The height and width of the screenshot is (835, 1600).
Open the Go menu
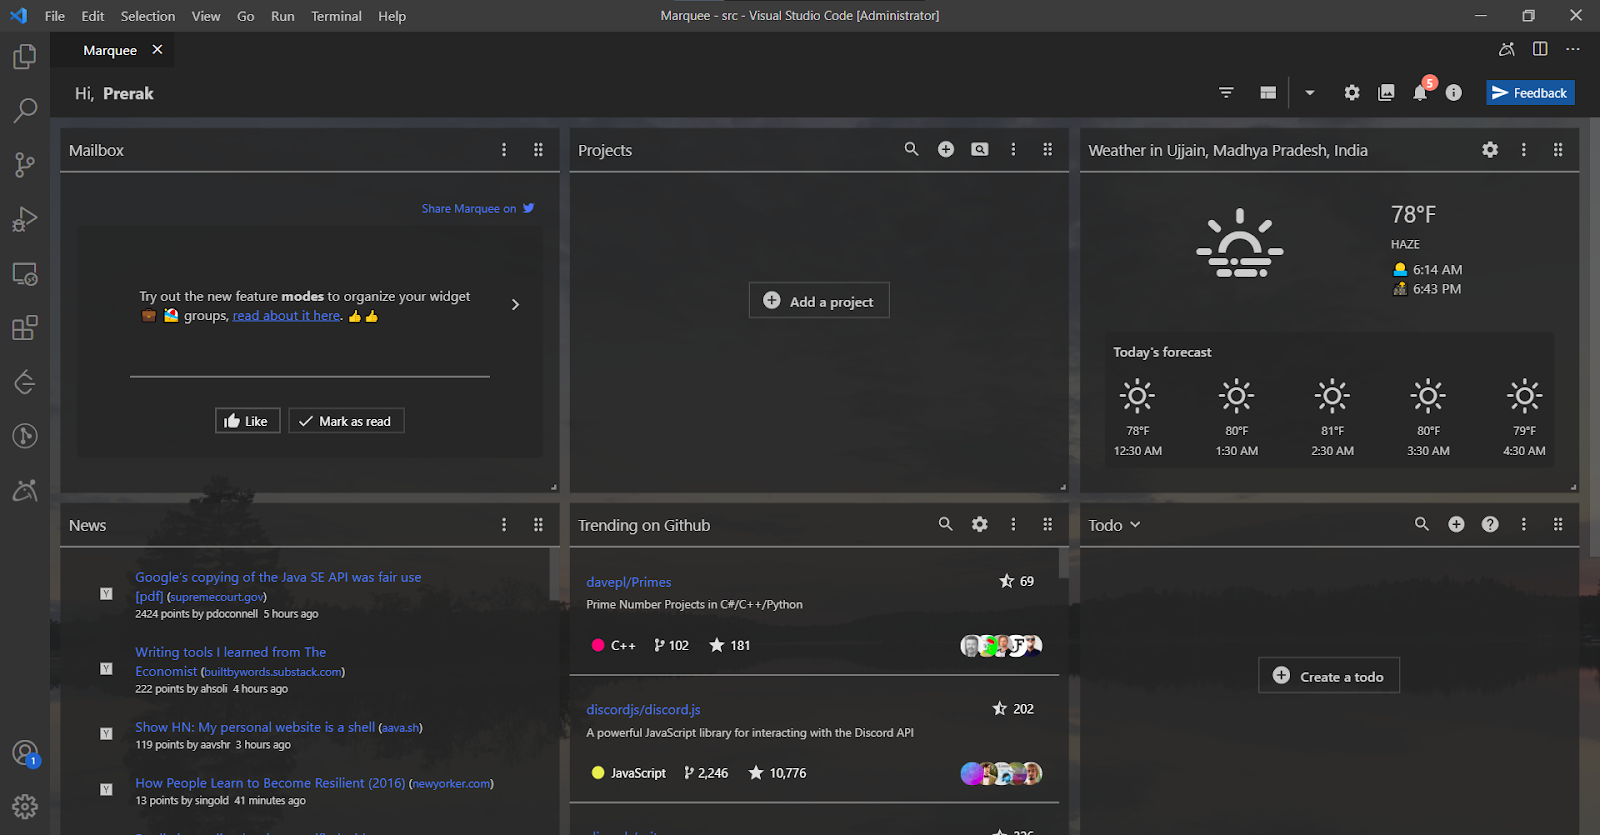click(x=246, y=16)
